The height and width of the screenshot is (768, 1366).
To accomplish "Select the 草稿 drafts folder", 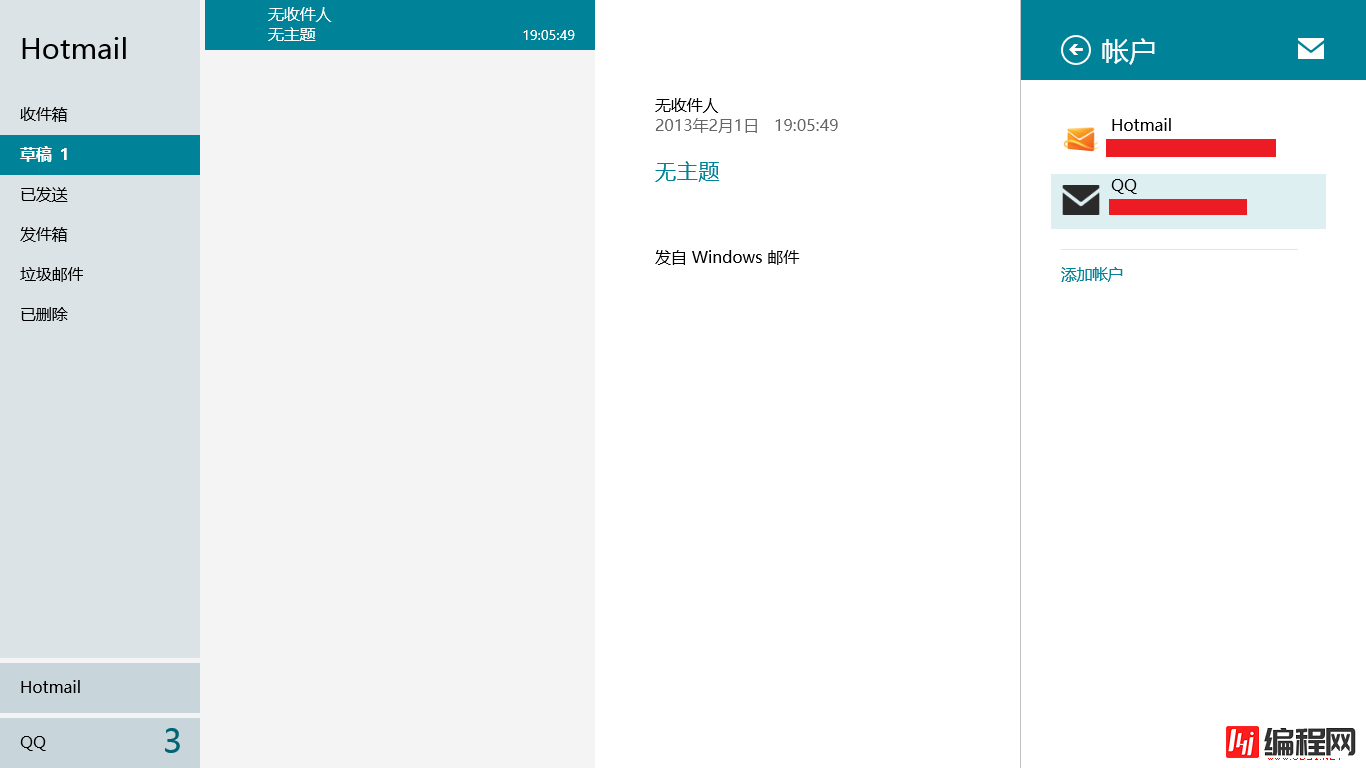I will [x=100, y=154].
